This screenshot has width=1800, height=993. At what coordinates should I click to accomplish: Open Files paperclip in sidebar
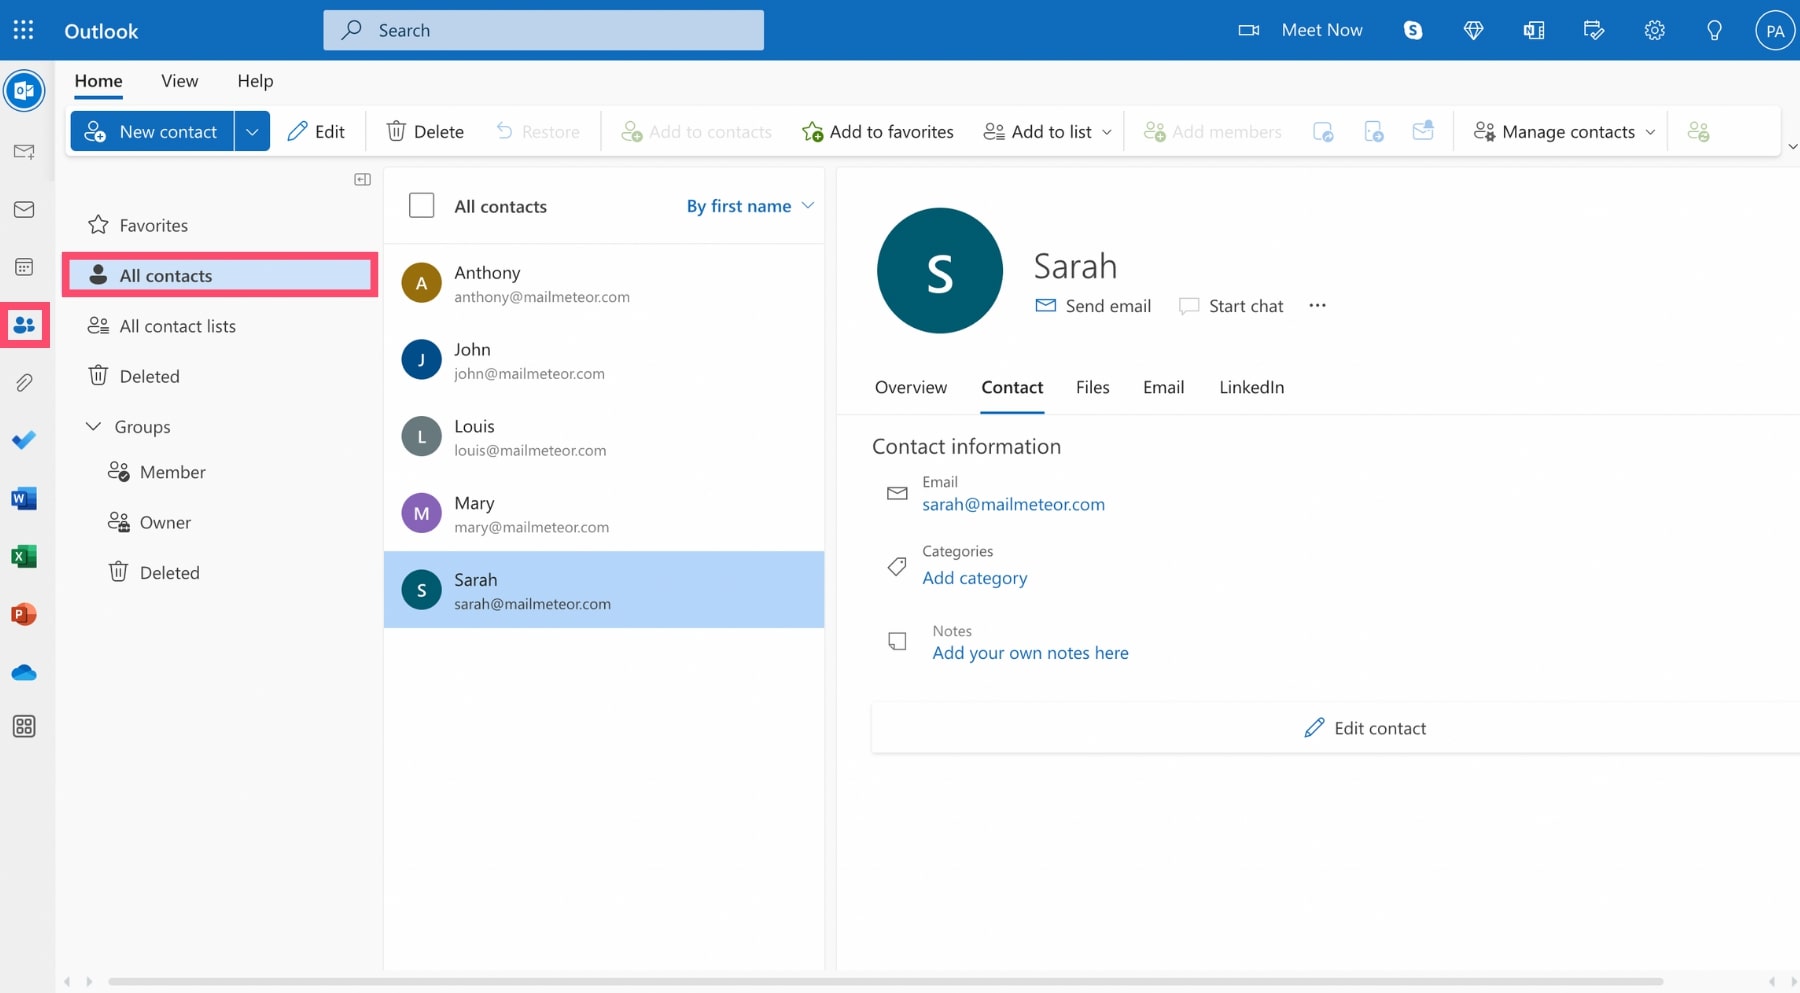[x=24, y=383]
